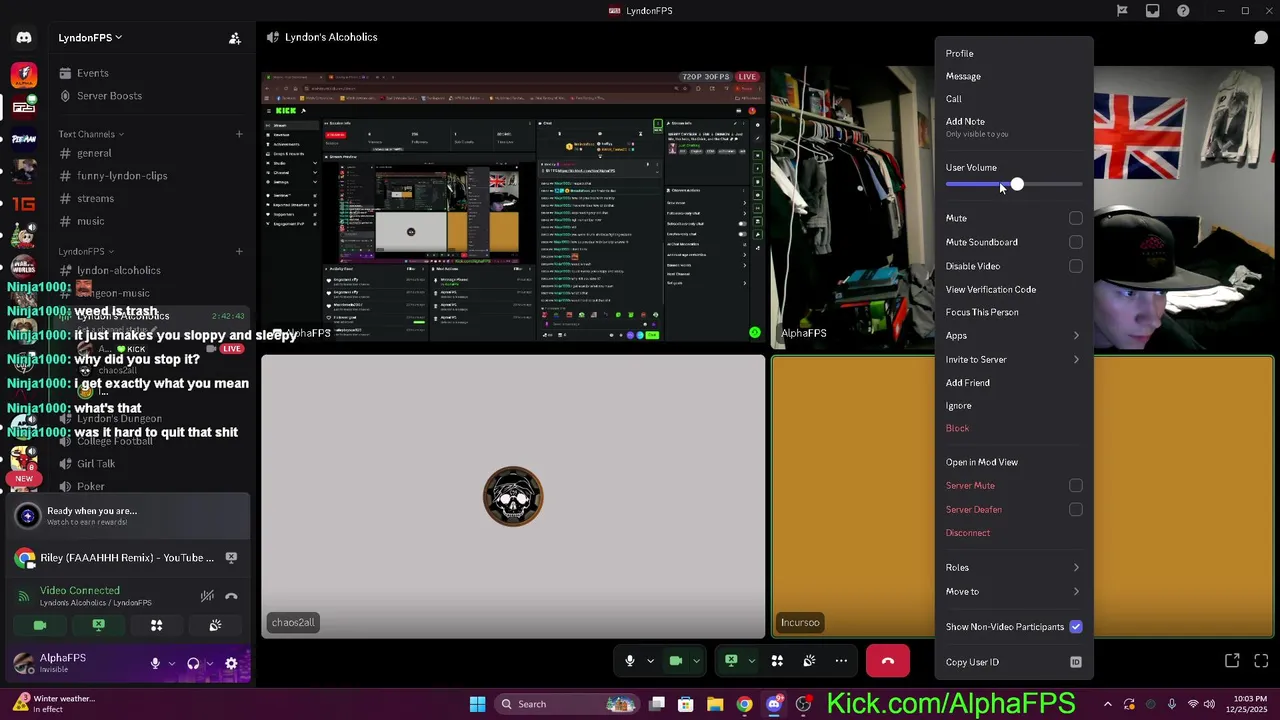Click screen share button in left voice panel
Viewport: 1280px width, 720px height.
pyautogui.click(x=98, y=625)
